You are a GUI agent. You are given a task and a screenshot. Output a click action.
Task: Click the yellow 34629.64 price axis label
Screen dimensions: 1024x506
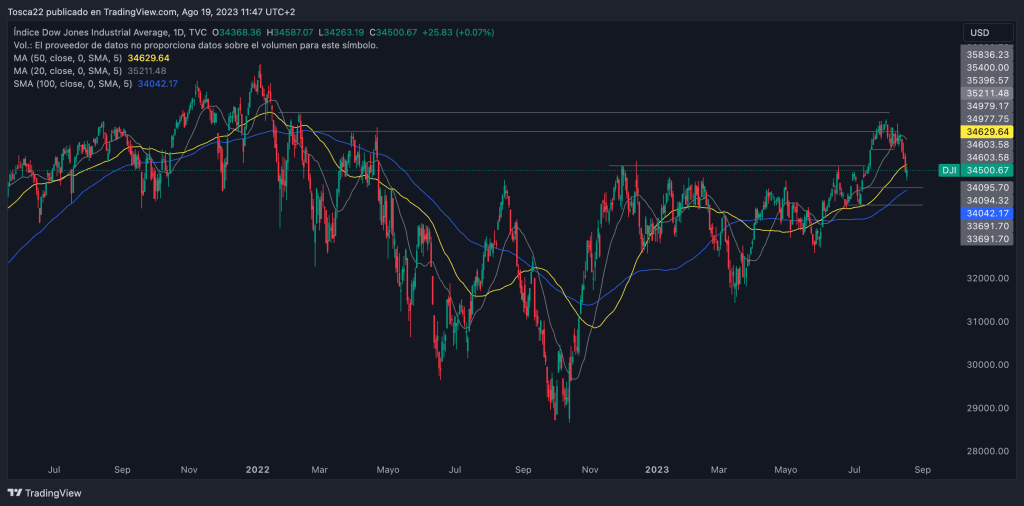tap(986, 132)
